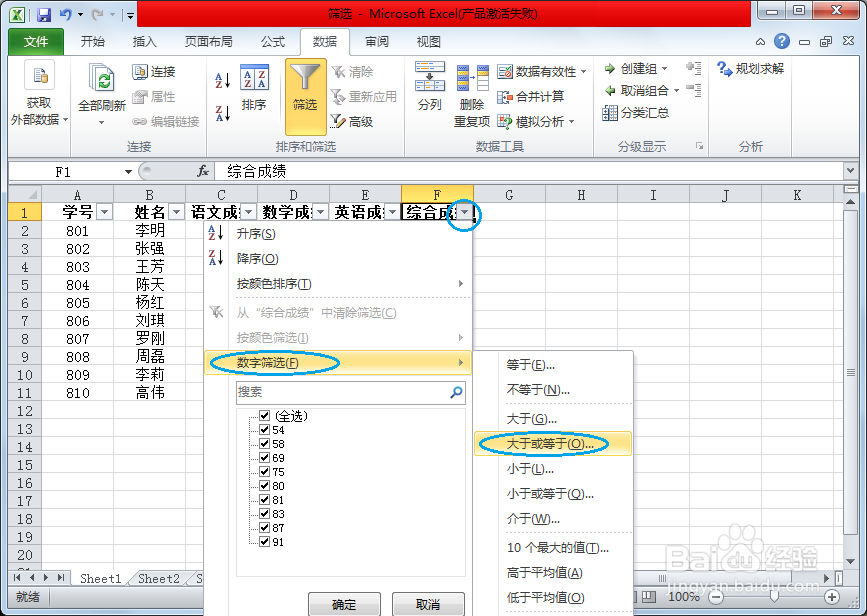Viewport: 867px width, 616px height.
Task: Click the Undo arrow icon
Action: (x=66, y=14)
